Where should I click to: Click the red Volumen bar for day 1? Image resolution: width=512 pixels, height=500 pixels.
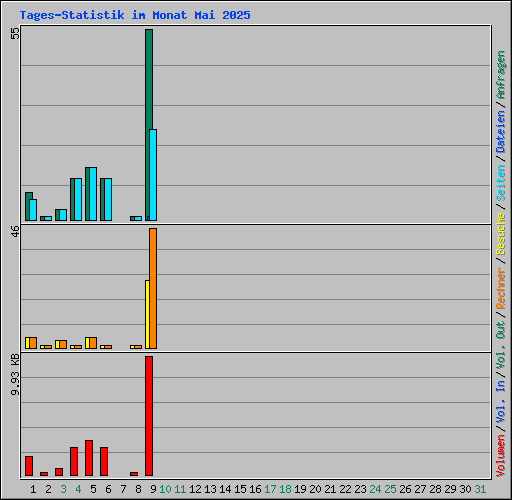pyautogui.click(x=29, y=466)
